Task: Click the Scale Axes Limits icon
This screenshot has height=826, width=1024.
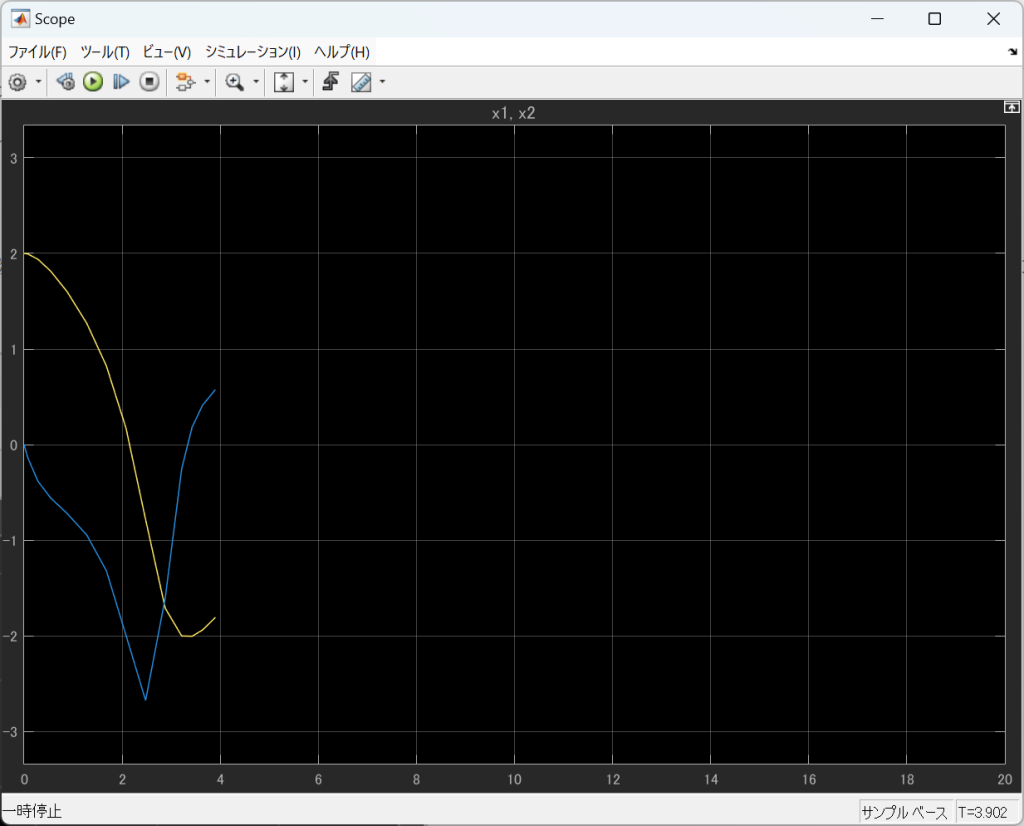Action: (283, 82)
